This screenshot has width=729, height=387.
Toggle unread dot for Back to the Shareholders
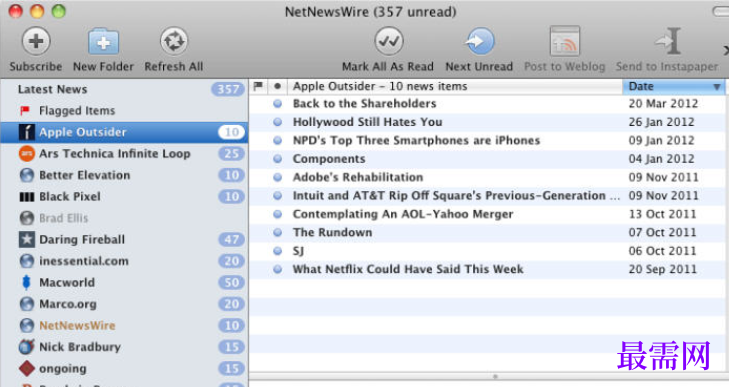click(278, 104)
